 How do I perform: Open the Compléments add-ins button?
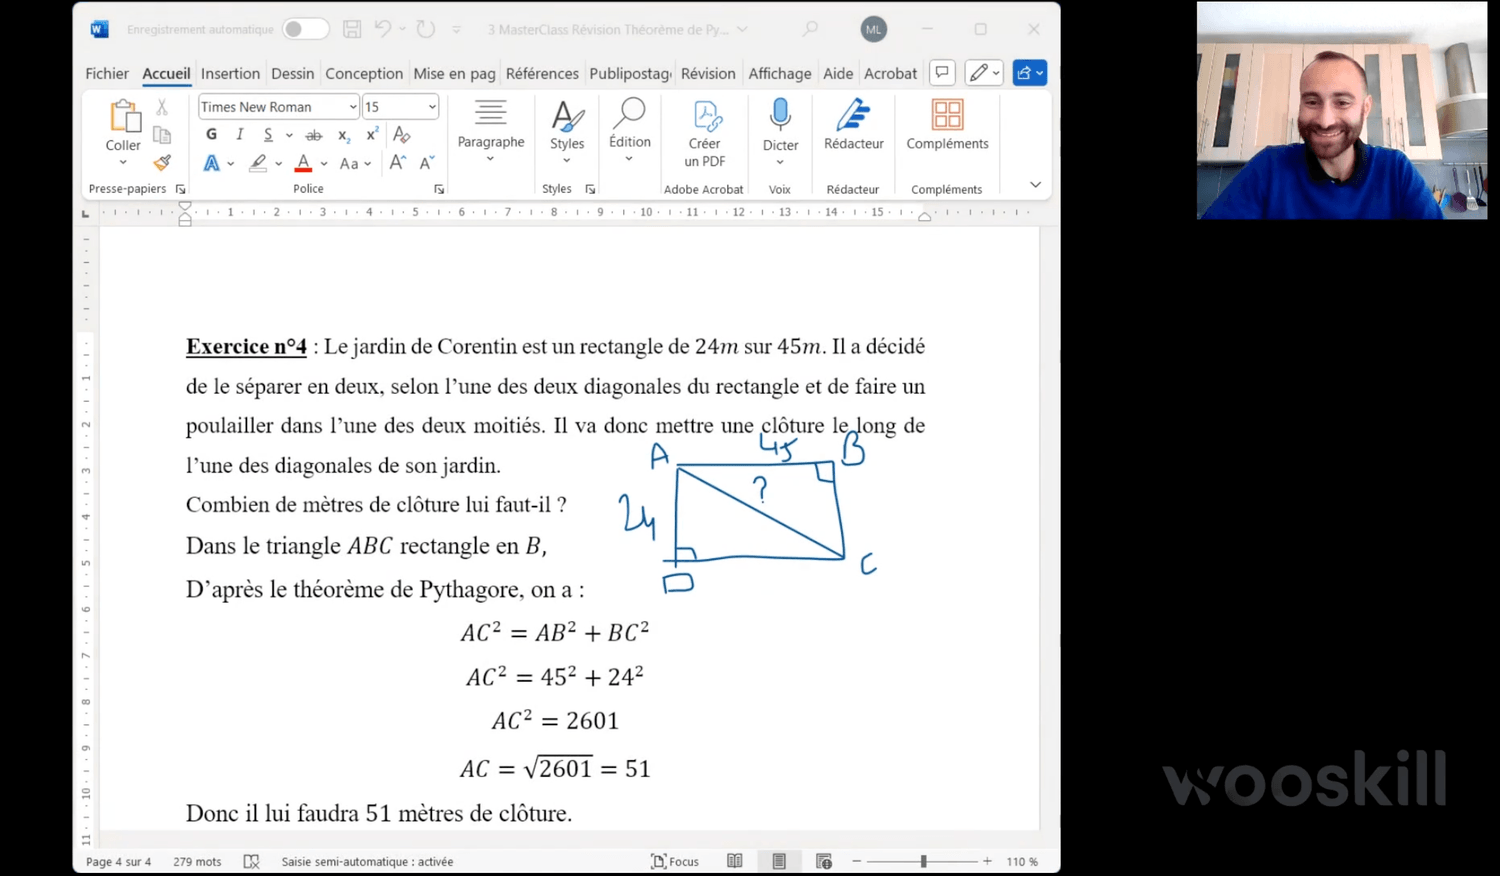[947, 125]
